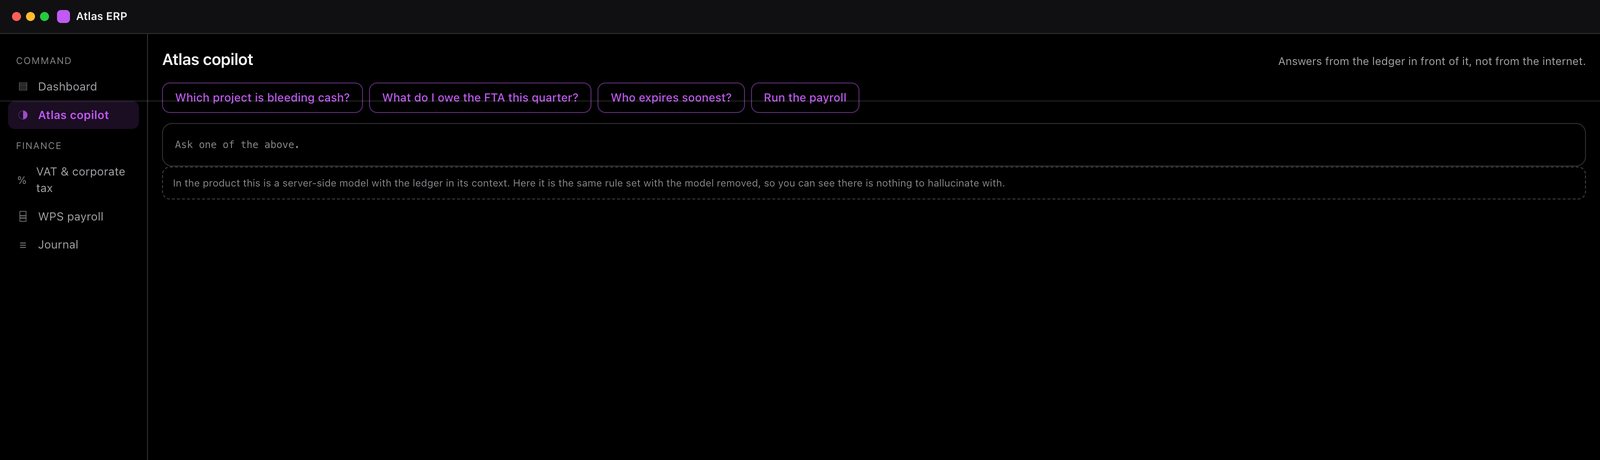Click the "Run the payroll" prompt
This screenshot has height=460, width=1600.
tap(805, 98)
